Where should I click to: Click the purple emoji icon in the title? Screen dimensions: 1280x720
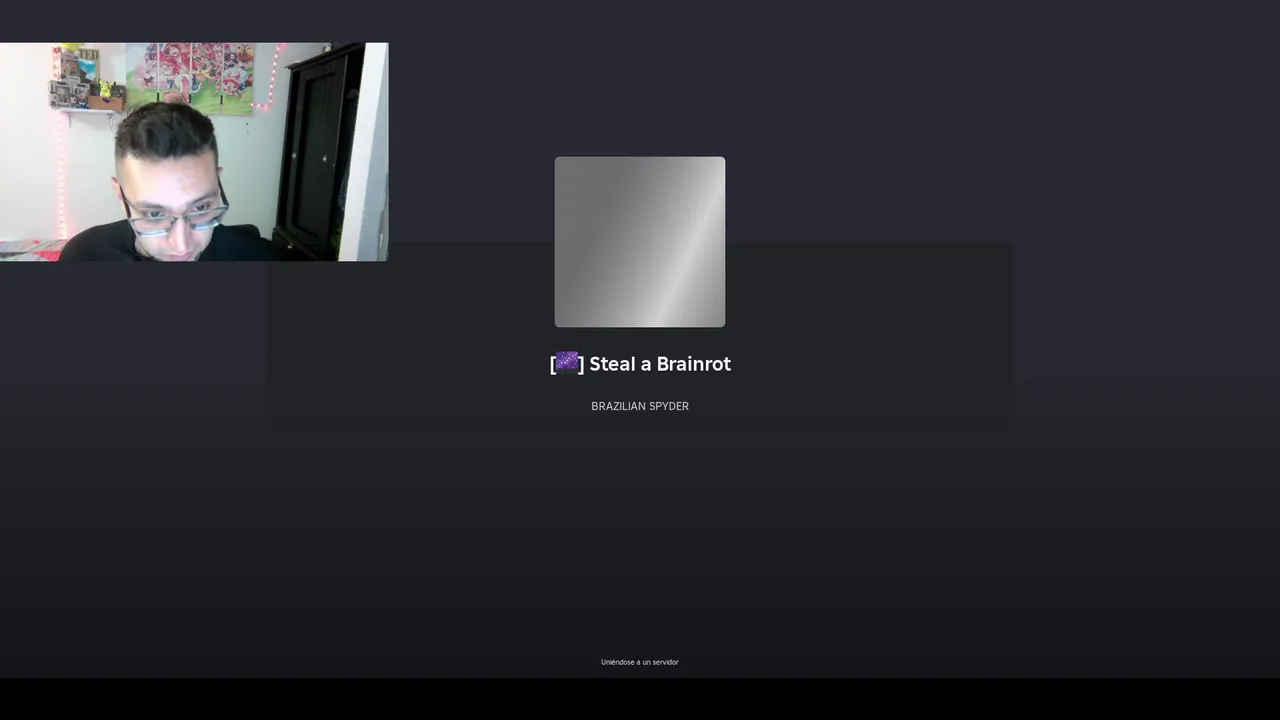(567, 362)
